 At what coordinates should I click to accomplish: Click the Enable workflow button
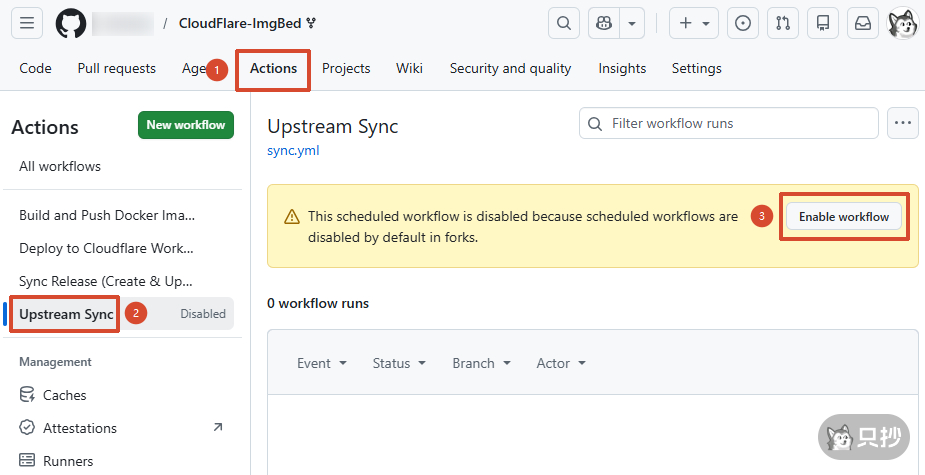(x=844, y=217)
